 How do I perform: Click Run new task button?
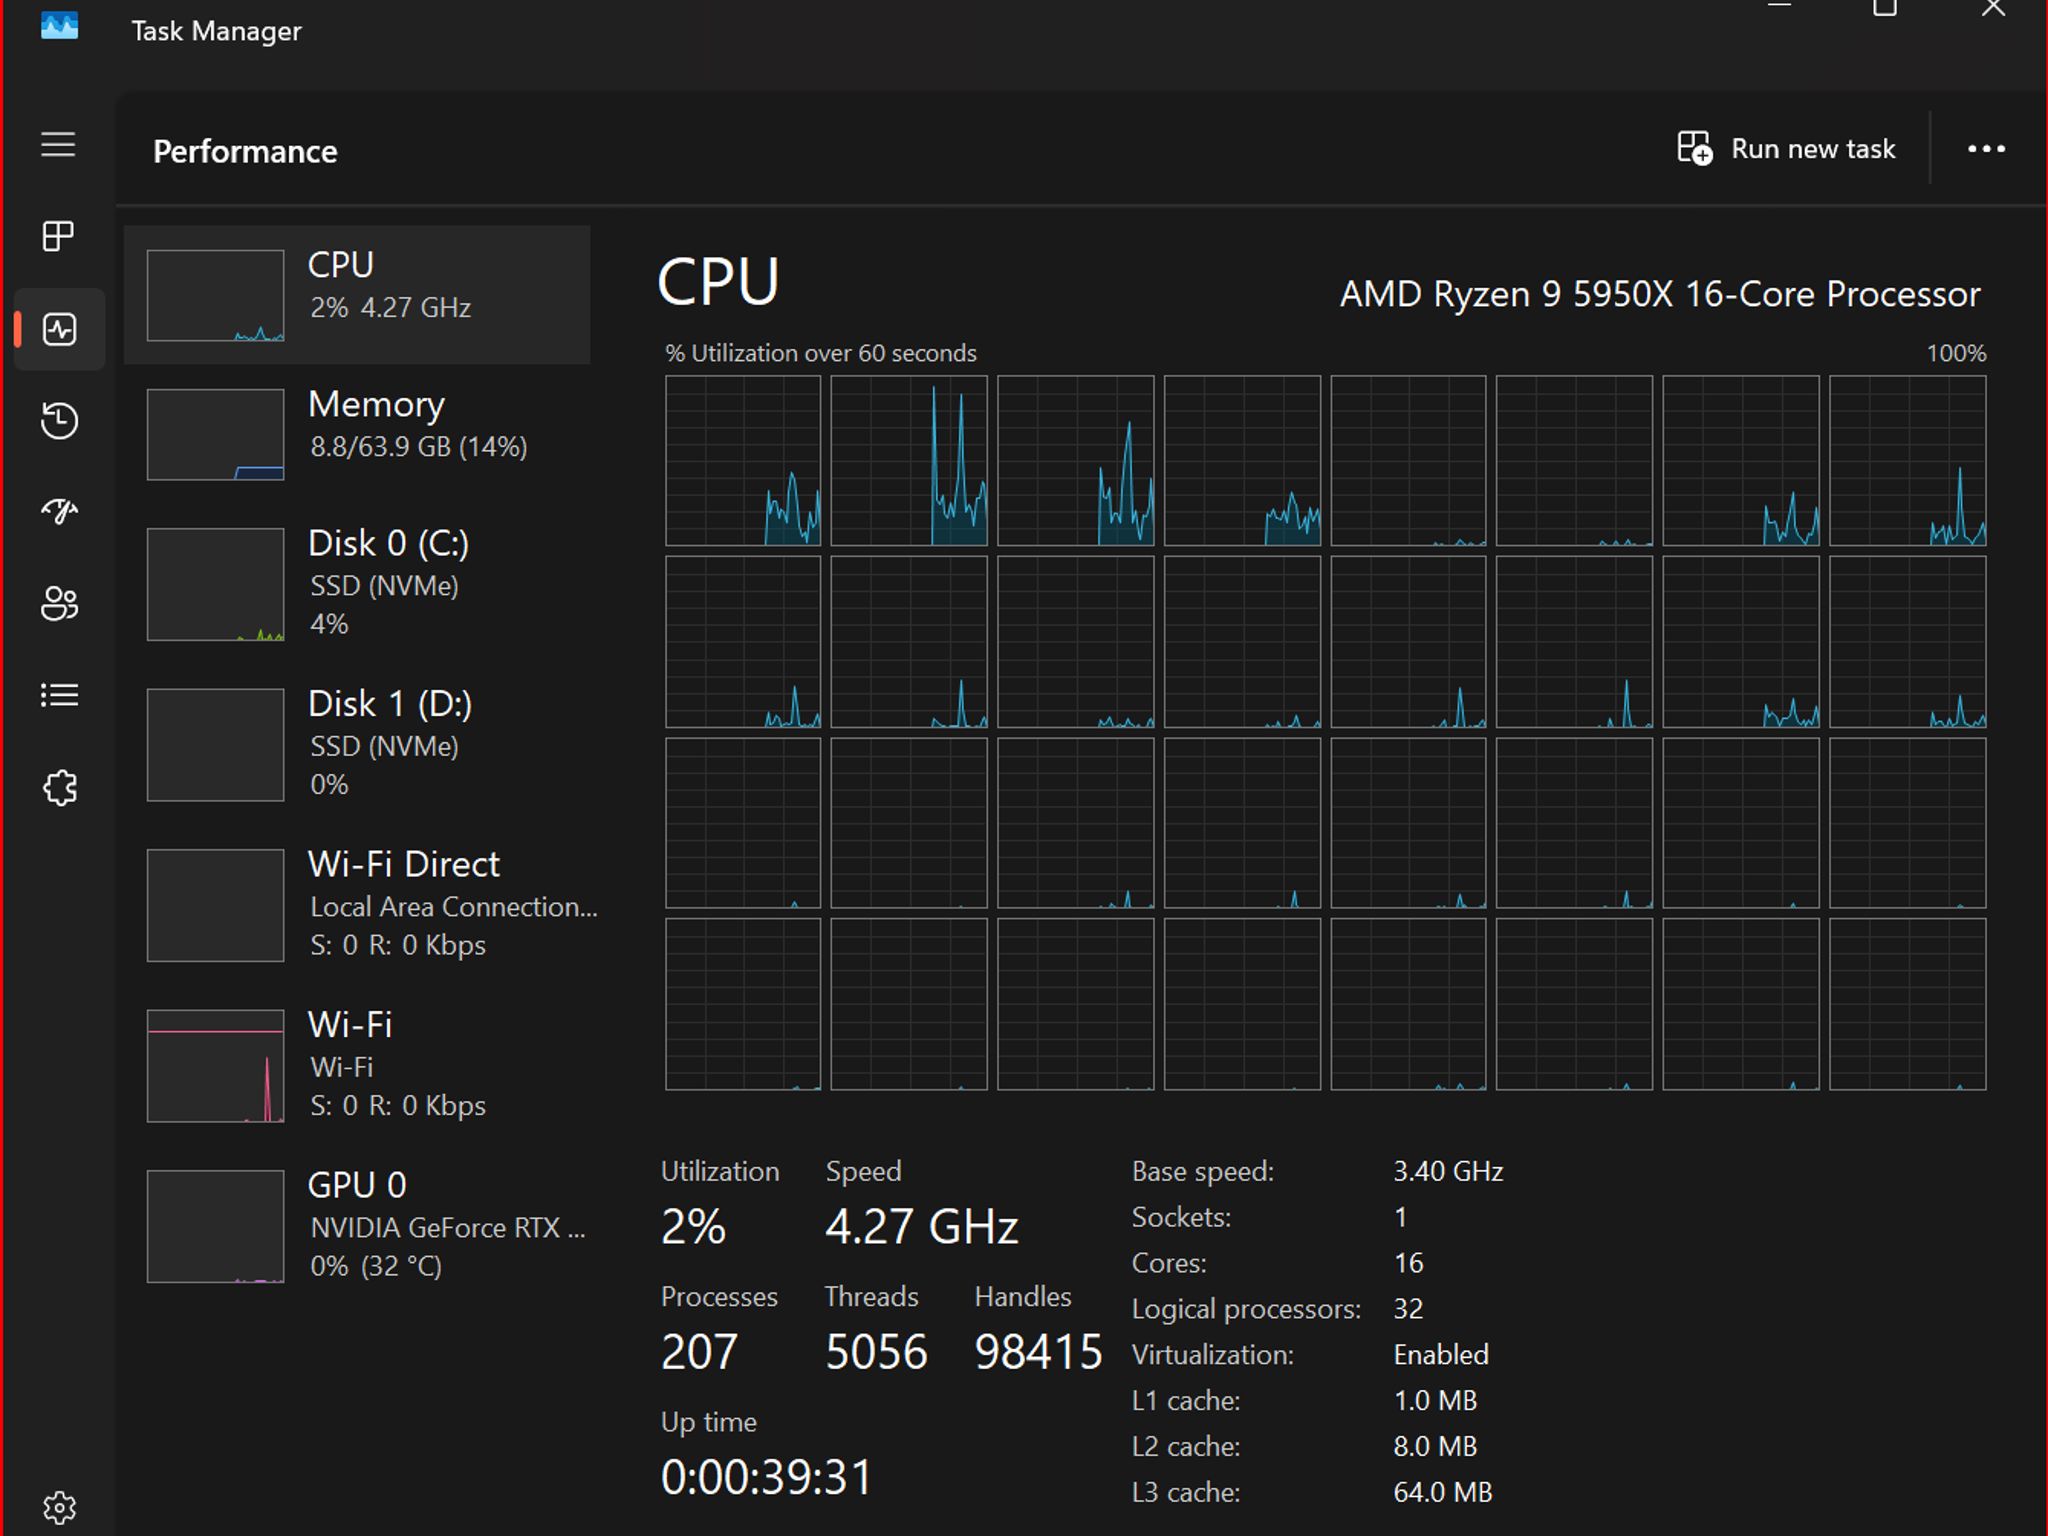point(1786,149)
